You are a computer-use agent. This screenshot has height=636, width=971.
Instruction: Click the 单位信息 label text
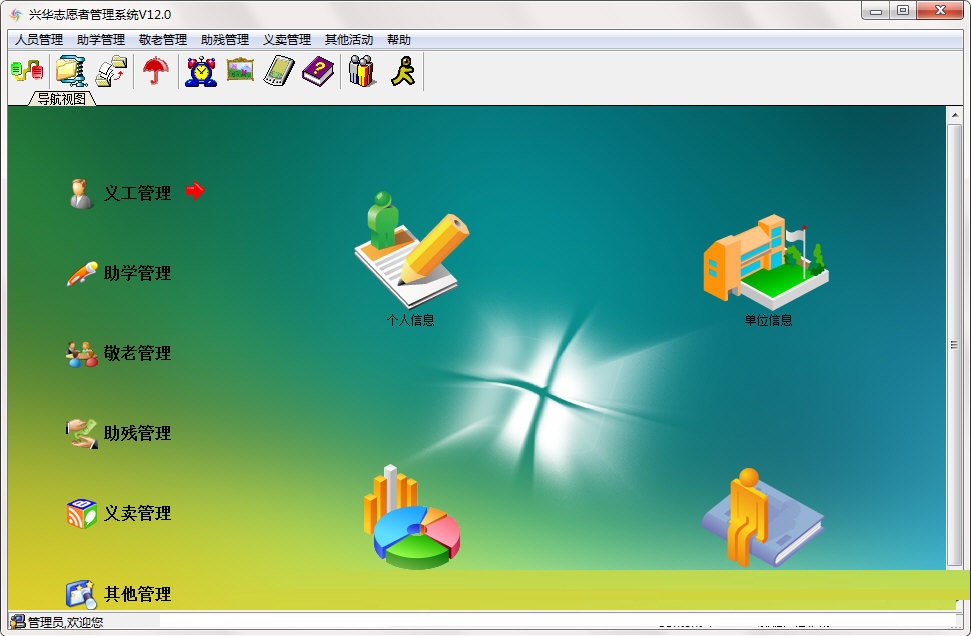click(768, 320)
